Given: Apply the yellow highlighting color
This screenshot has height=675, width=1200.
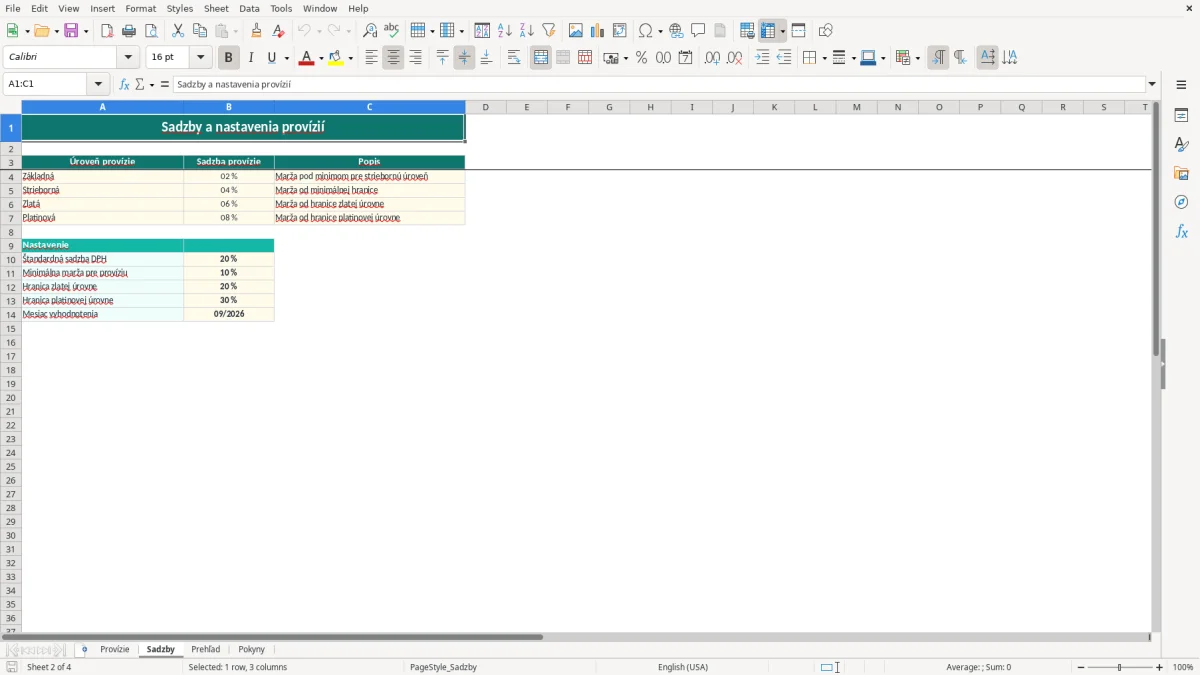Looking at the screenshot, I should click(336, 58).
